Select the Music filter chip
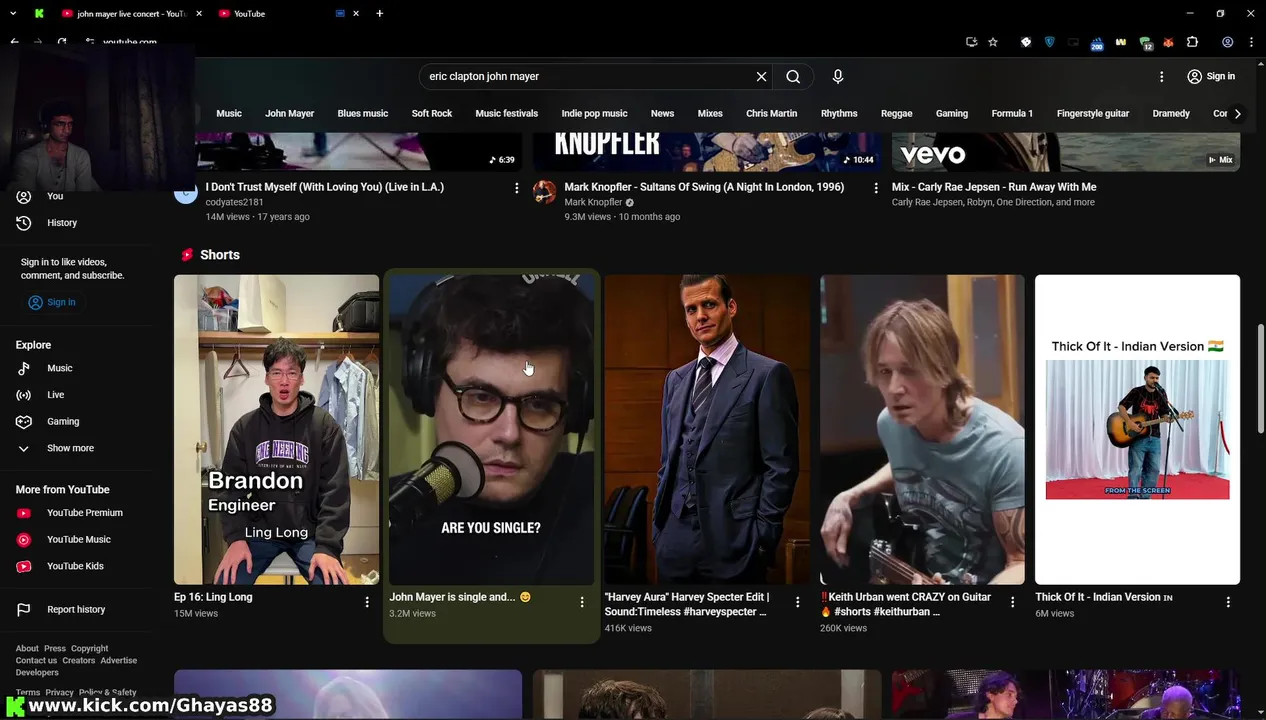Image resolution: width=1266 pixels, height=720 pixels. tap(229, 113)
